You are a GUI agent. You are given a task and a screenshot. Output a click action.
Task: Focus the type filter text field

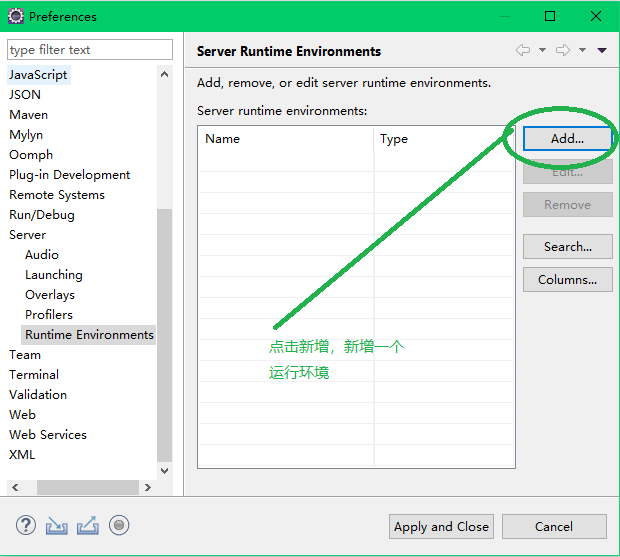[x=90, y=50]
